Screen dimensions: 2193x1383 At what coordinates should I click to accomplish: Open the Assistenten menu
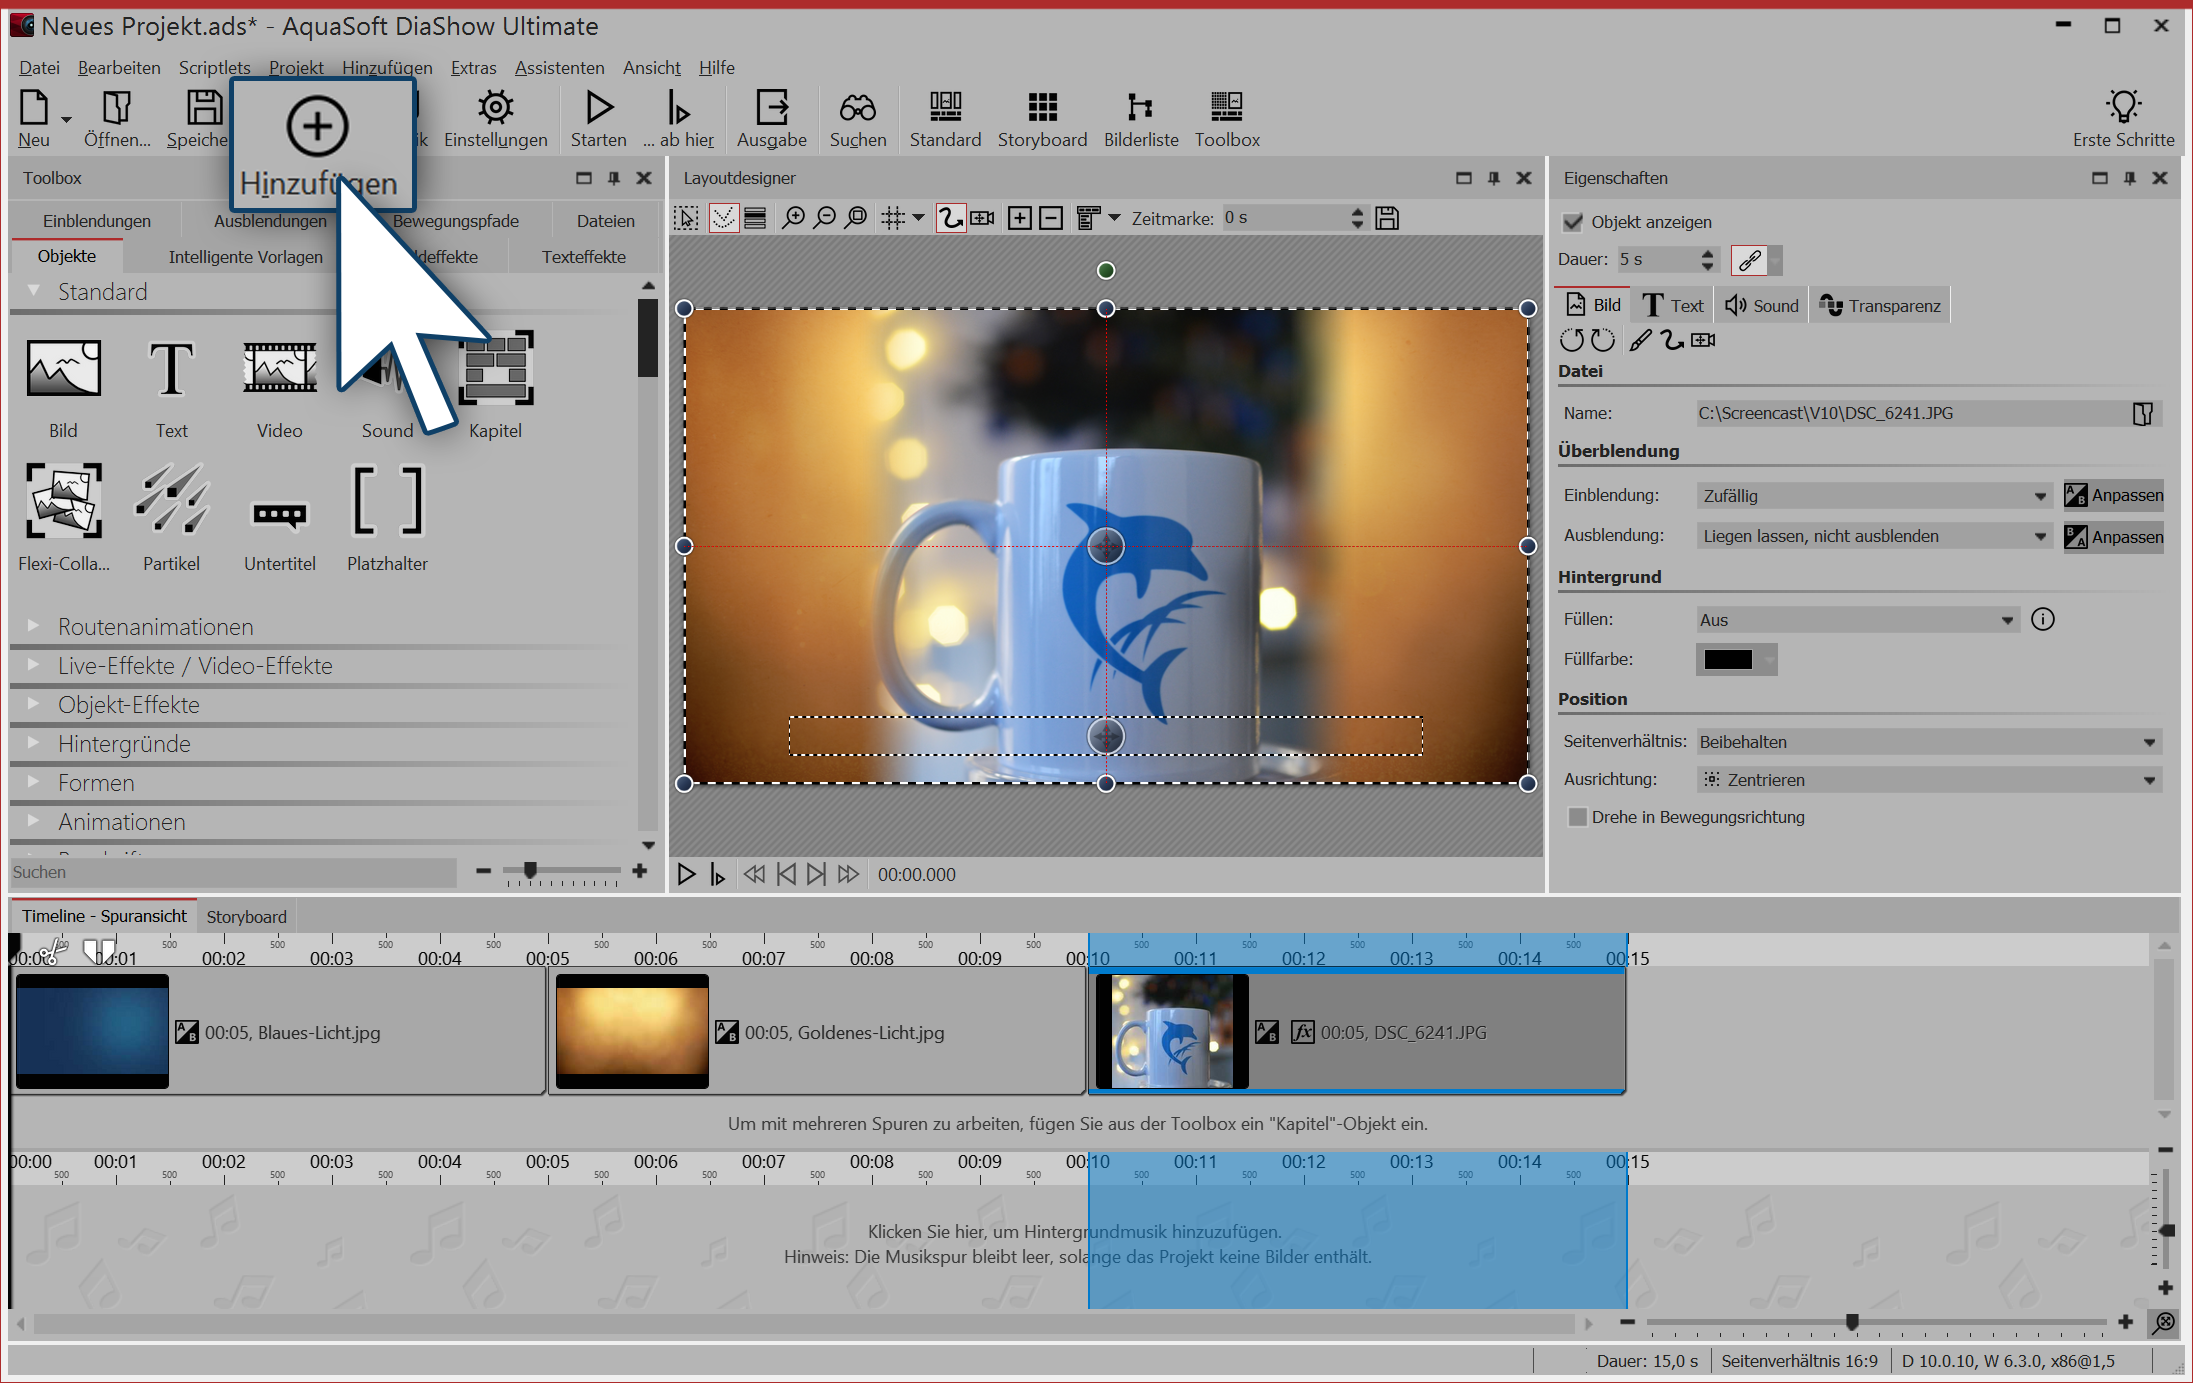point(559,68)
